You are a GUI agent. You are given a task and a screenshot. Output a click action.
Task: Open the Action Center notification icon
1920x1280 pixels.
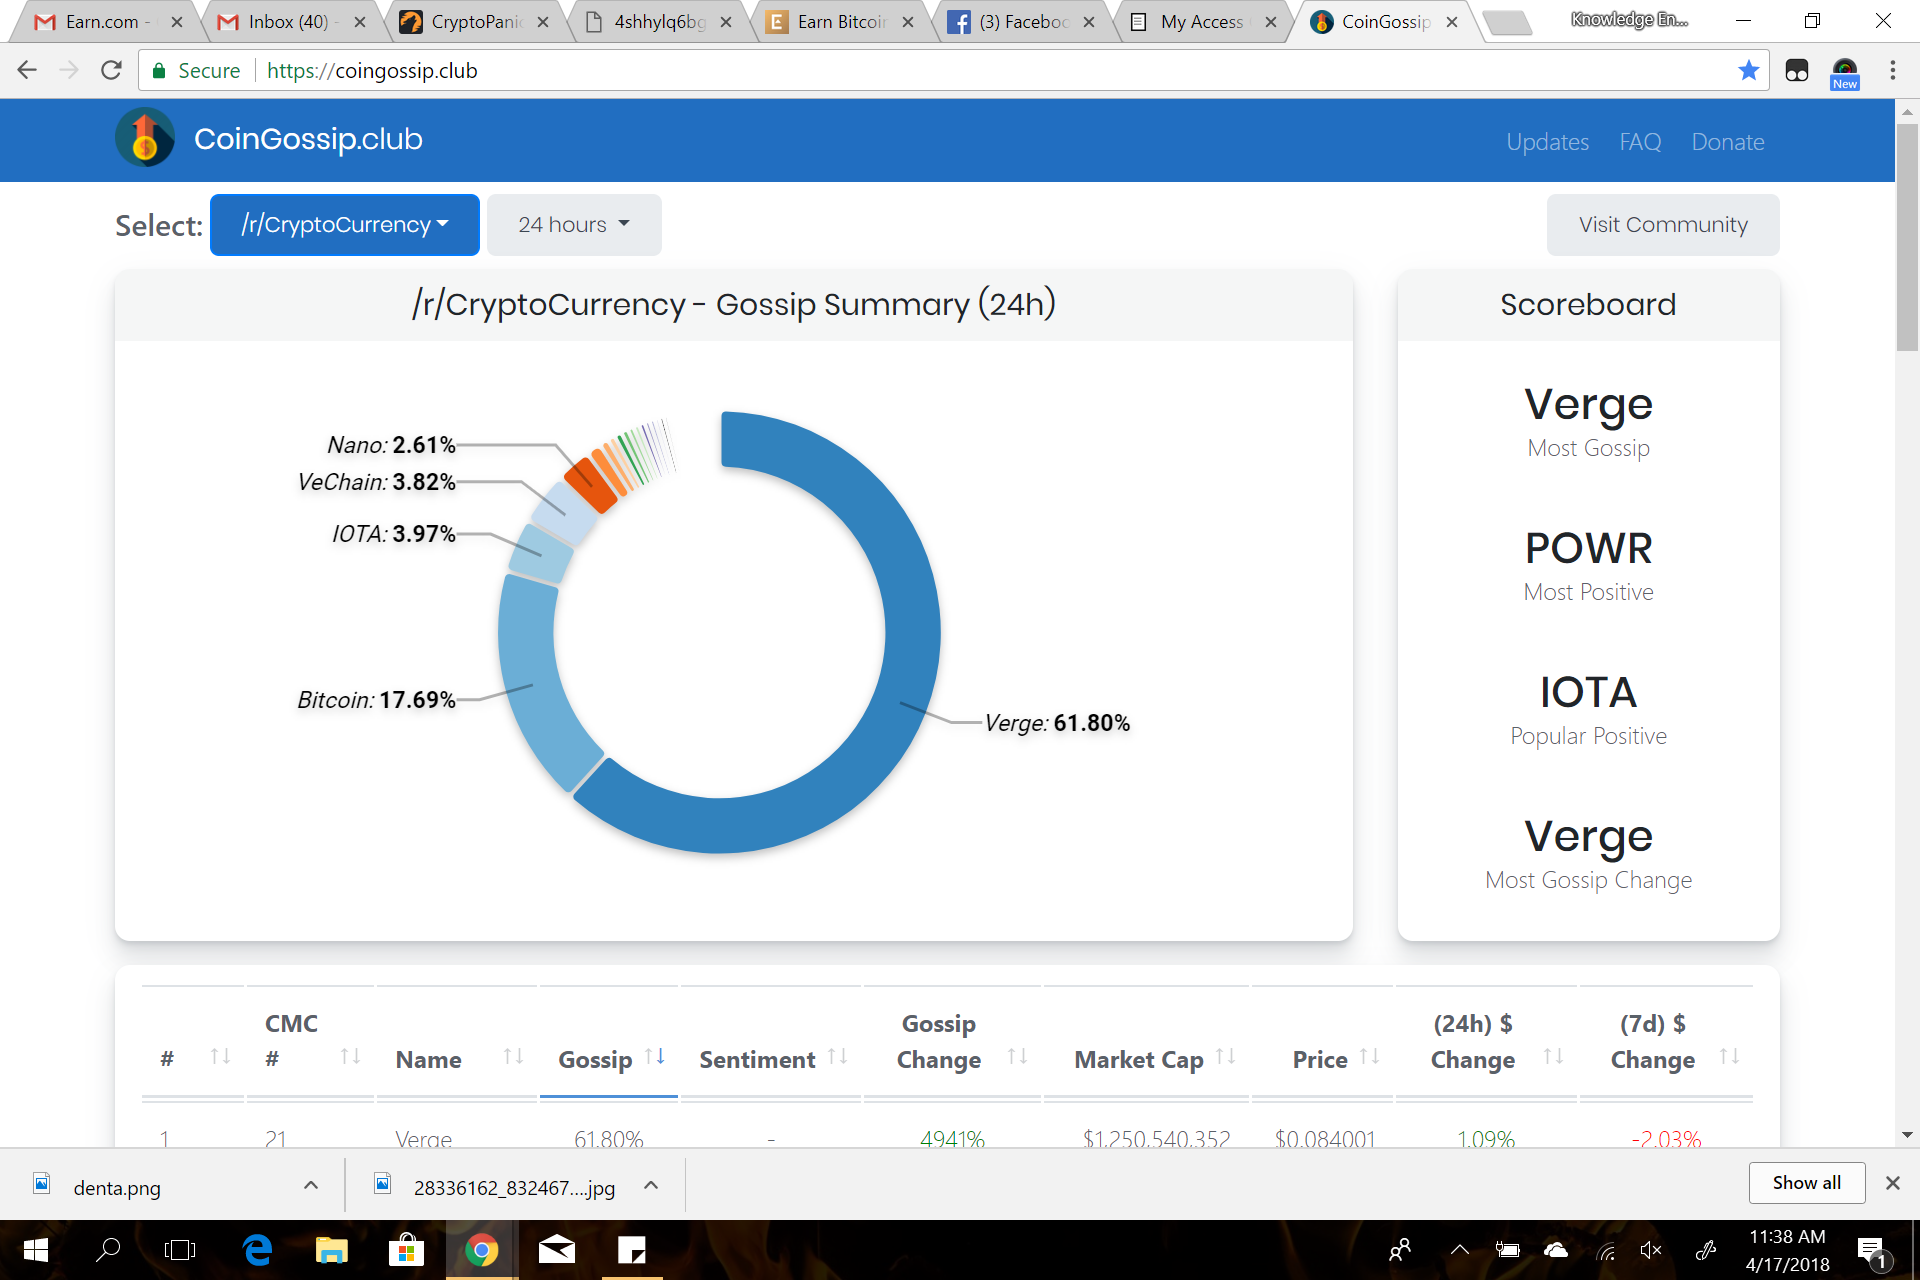click(1872, 1252)
